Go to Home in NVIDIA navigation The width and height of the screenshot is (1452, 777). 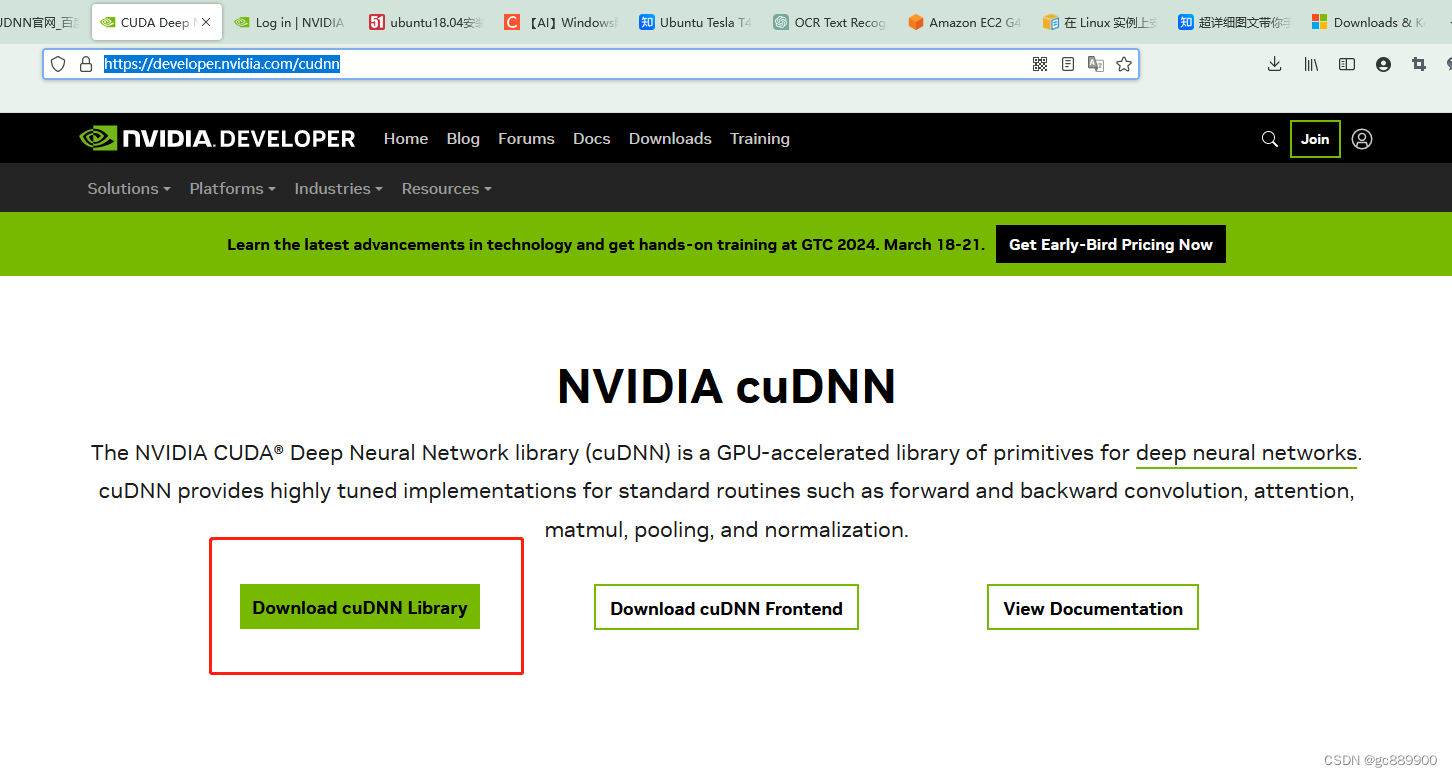point(406,139)
